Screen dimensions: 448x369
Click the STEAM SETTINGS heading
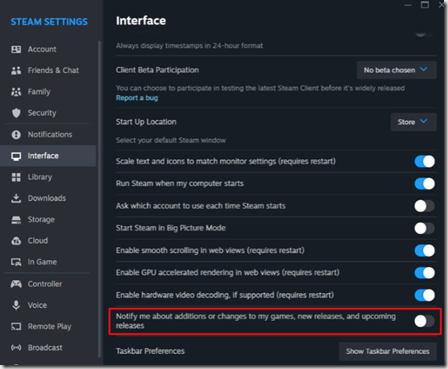49,22
